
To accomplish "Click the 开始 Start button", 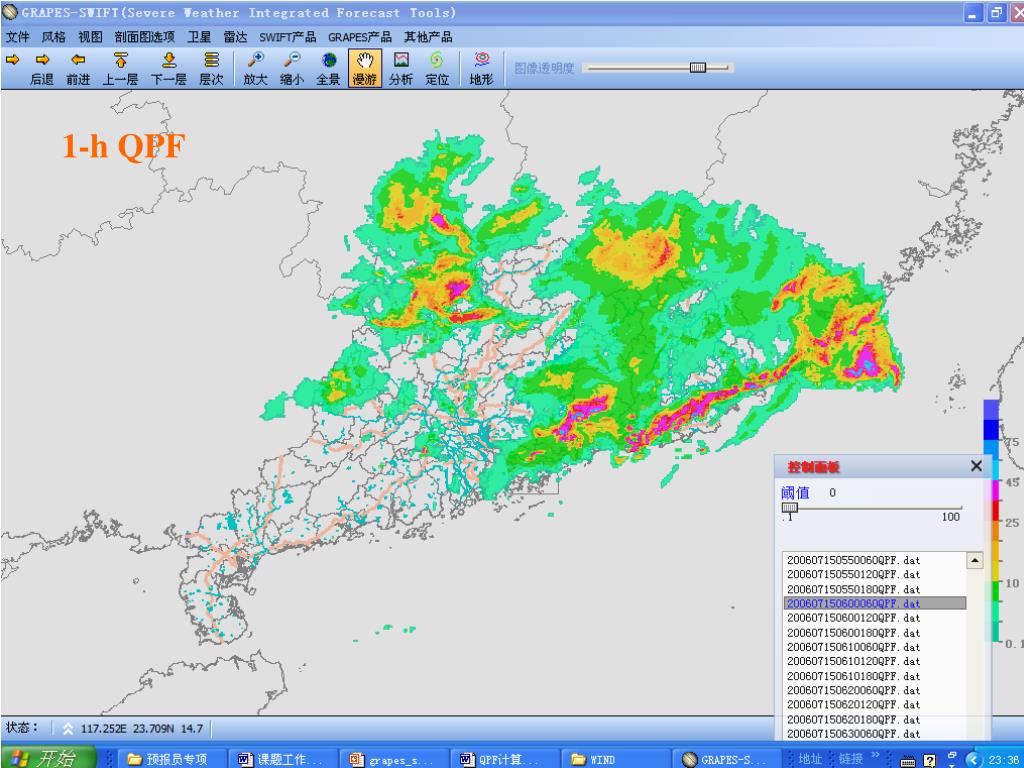I will tap(47, 758).
